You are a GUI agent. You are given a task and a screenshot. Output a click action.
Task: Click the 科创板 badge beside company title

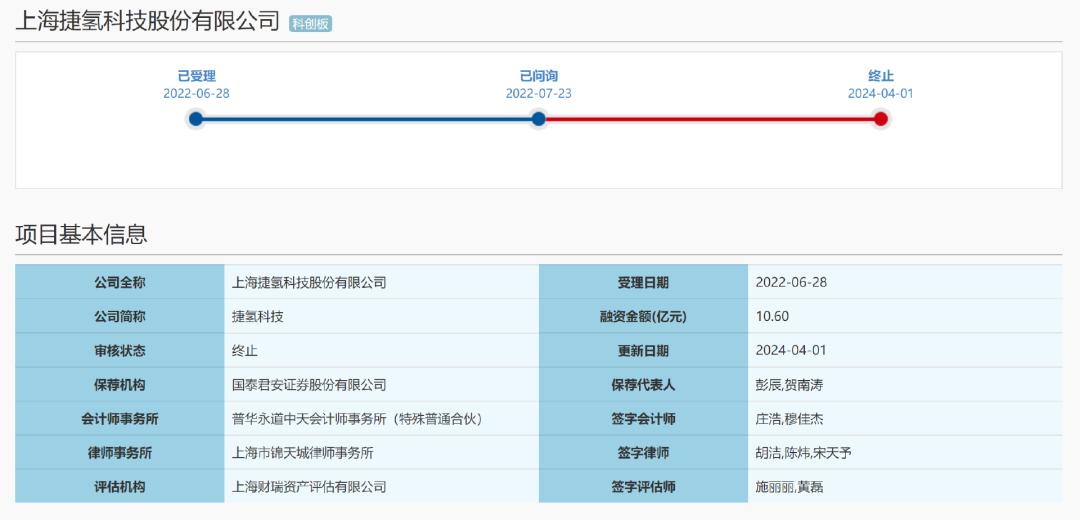(x=310, y=23)
